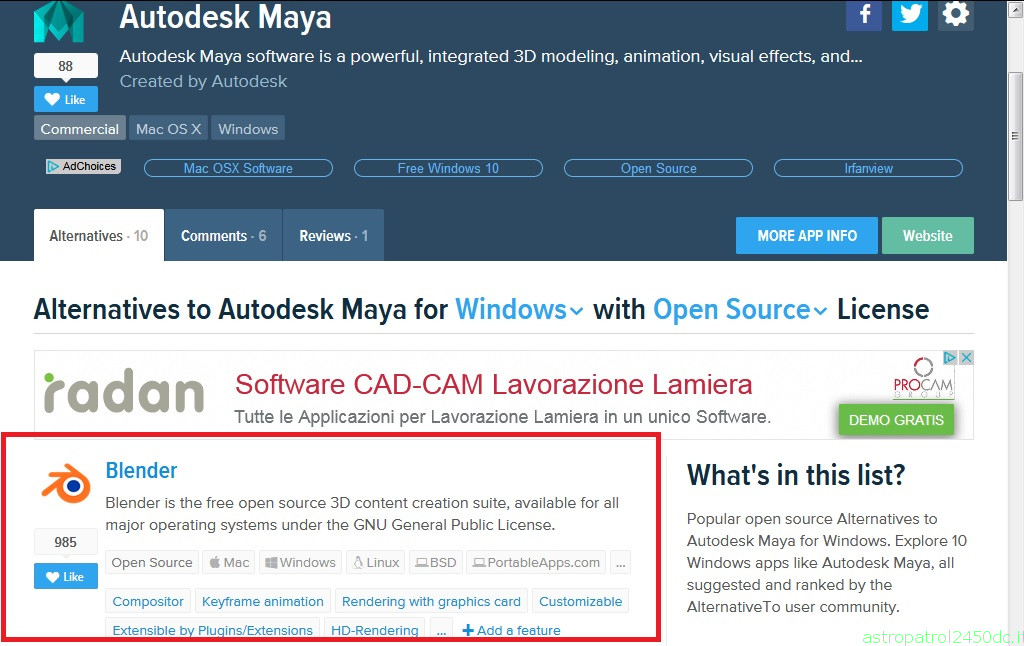
Task: Like Blender with the heart button
Action: [x=66, y=576]
